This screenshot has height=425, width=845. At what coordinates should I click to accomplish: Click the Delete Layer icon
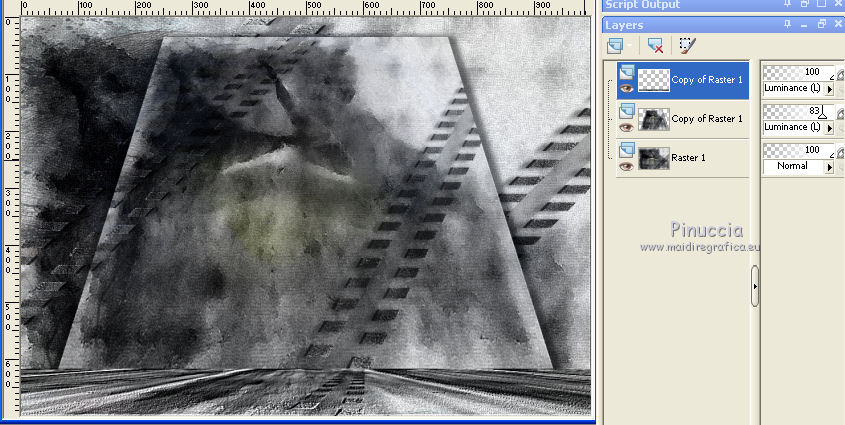coord(655,45)
